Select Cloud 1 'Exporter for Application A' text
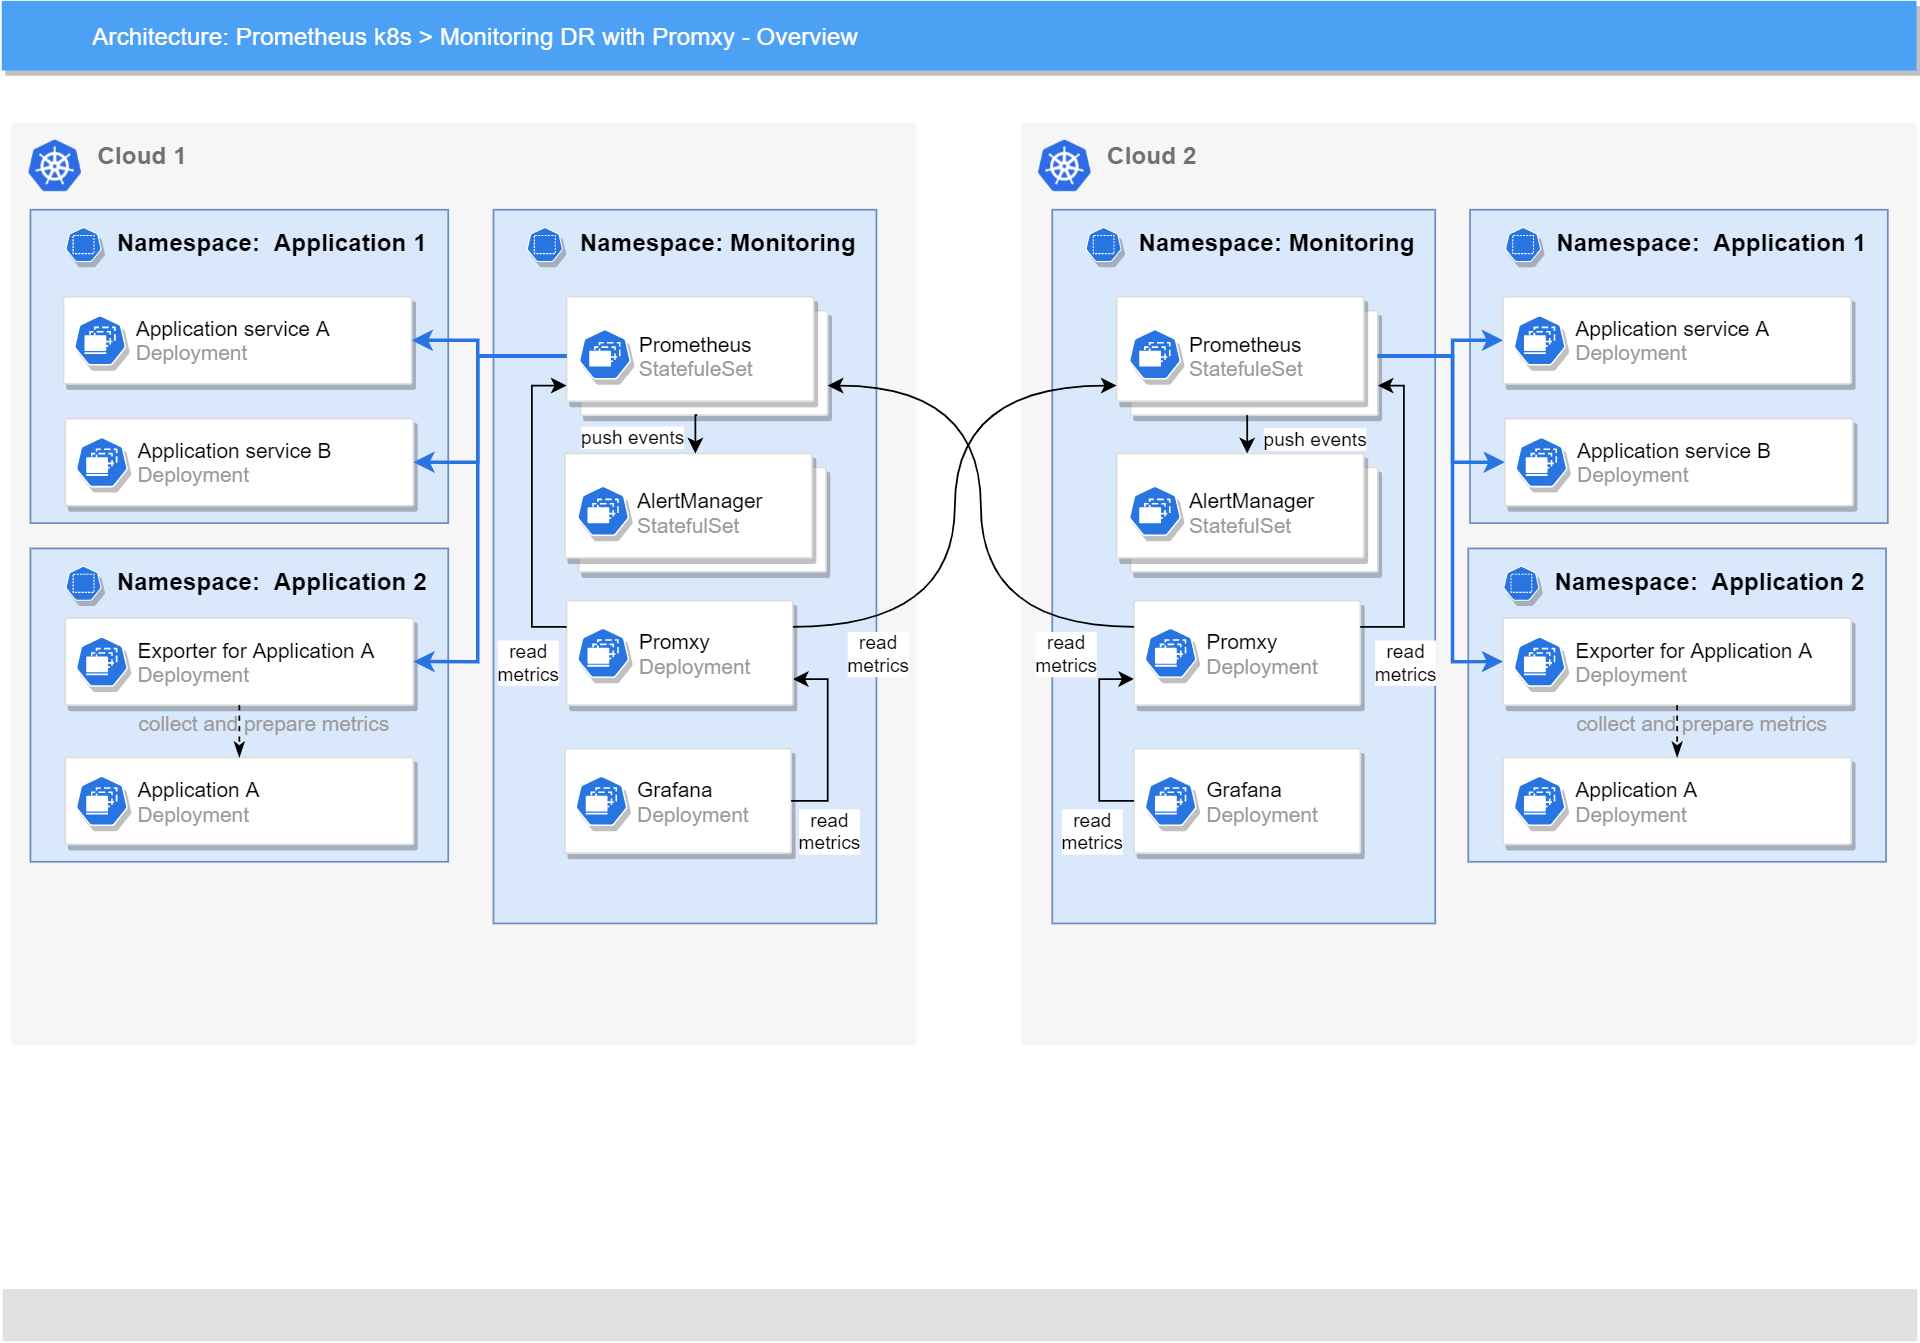The height and width of the screenshot is (1343, 1920). click(x=256, y=651)
